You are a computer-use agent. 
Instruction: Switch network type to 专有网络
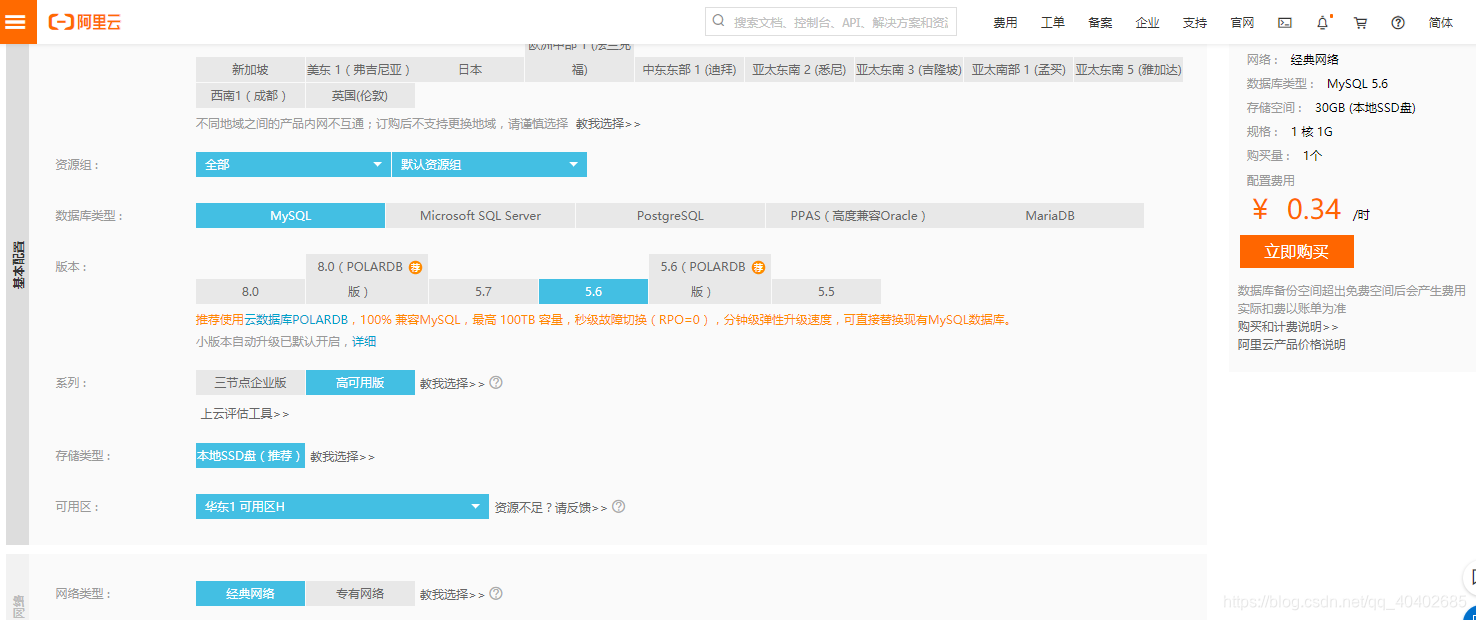(x=360, y=592)
